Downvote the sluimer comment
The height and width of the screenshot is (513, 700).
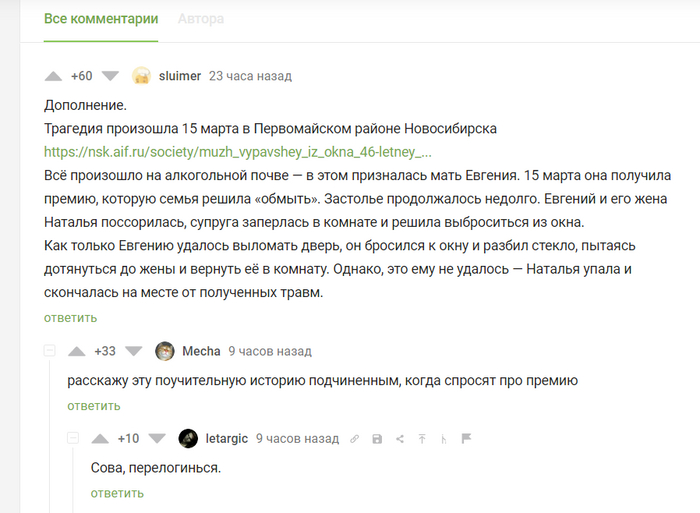(111, 76)
